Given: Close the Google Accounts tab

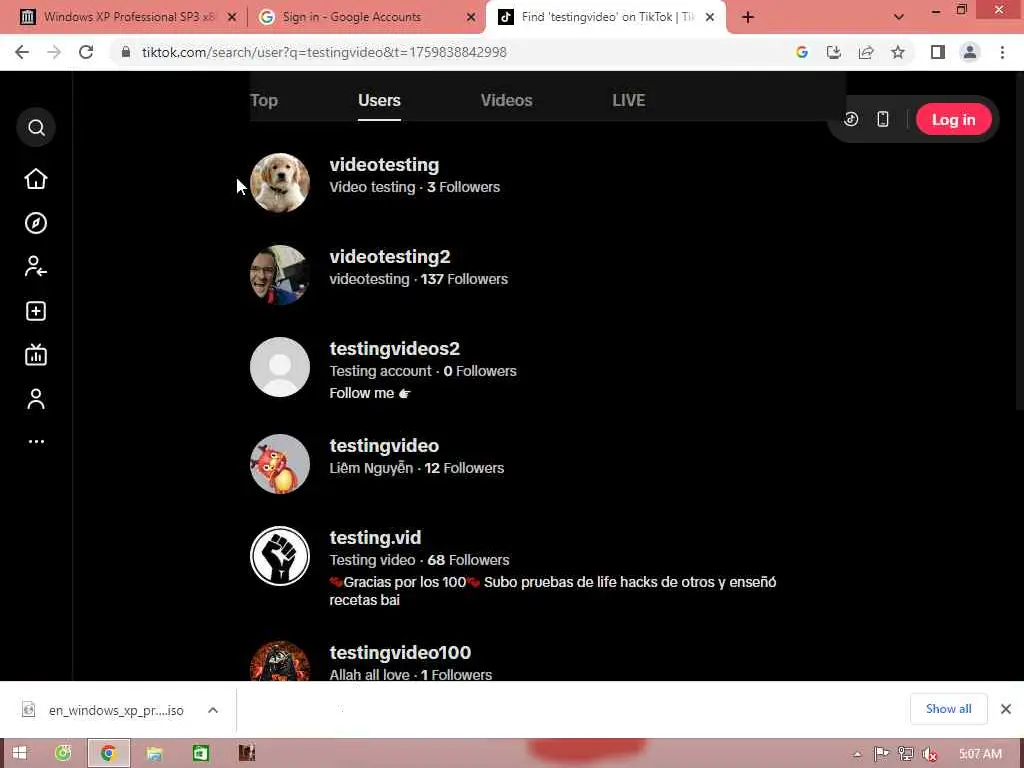Looking at the screenshot, I should pyautogui.click(x=471, y=18).
